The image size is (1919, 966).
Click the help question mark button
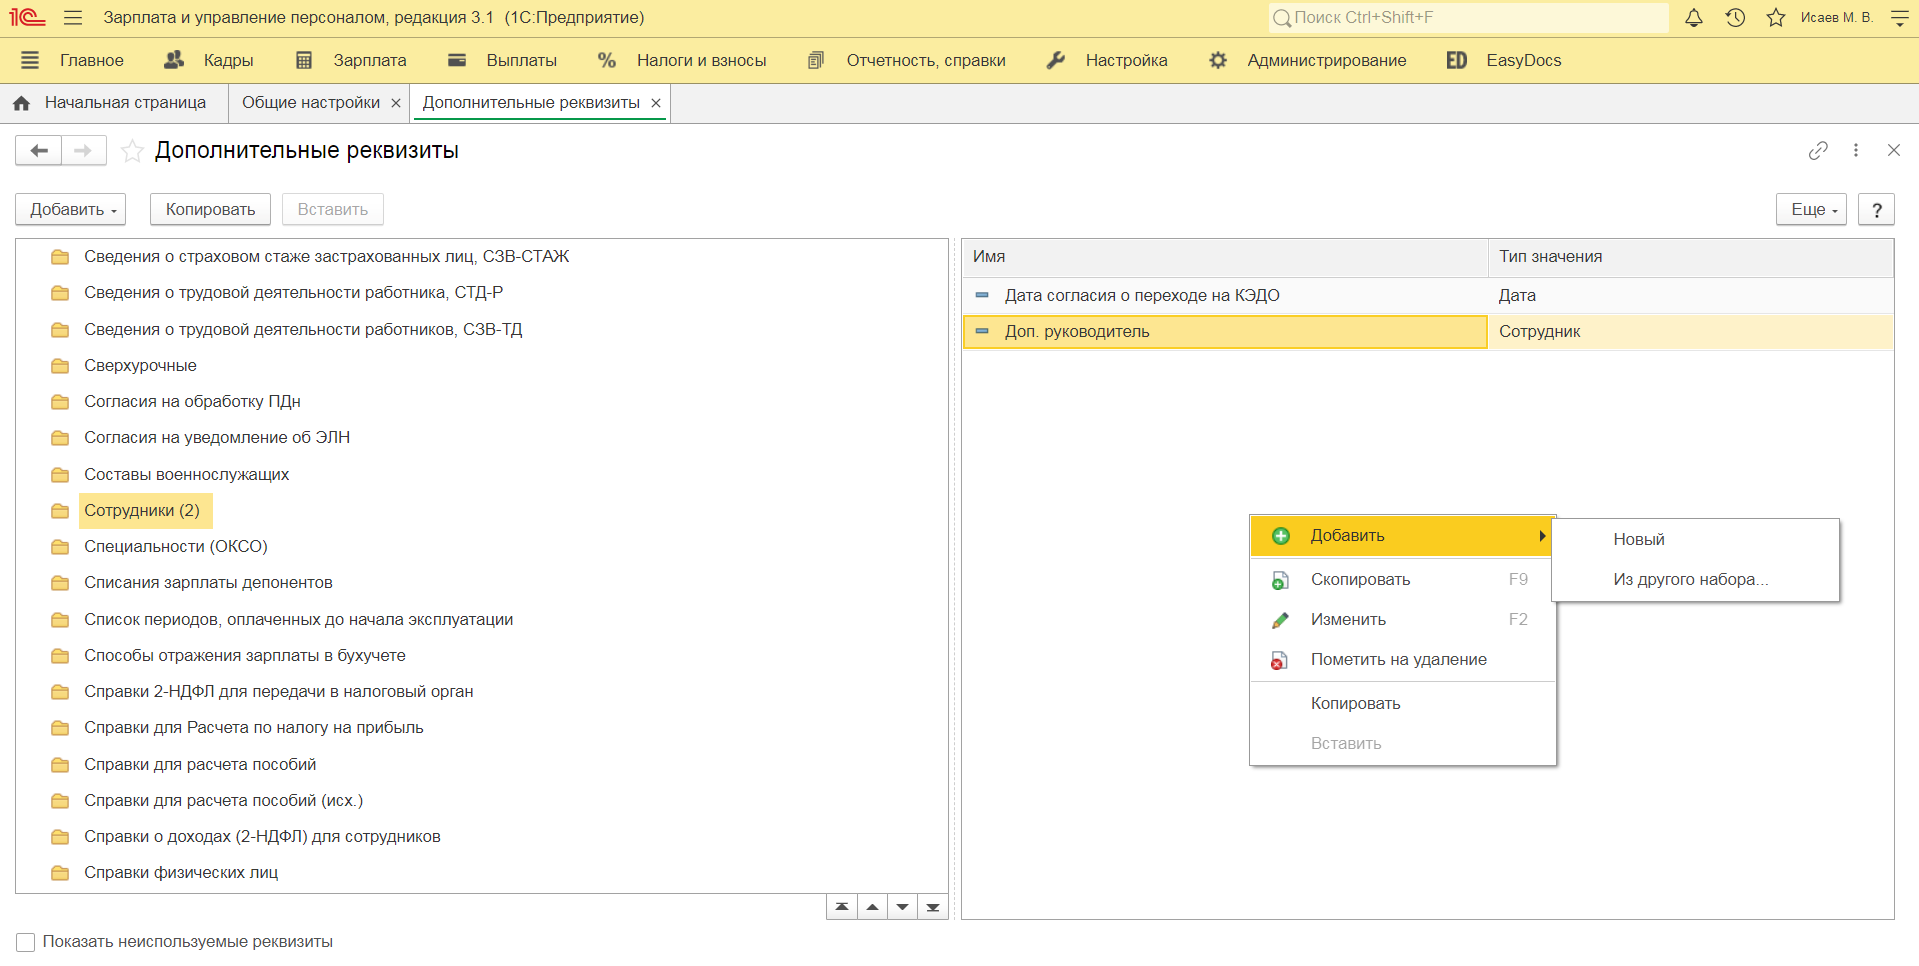click(1876, 209)
